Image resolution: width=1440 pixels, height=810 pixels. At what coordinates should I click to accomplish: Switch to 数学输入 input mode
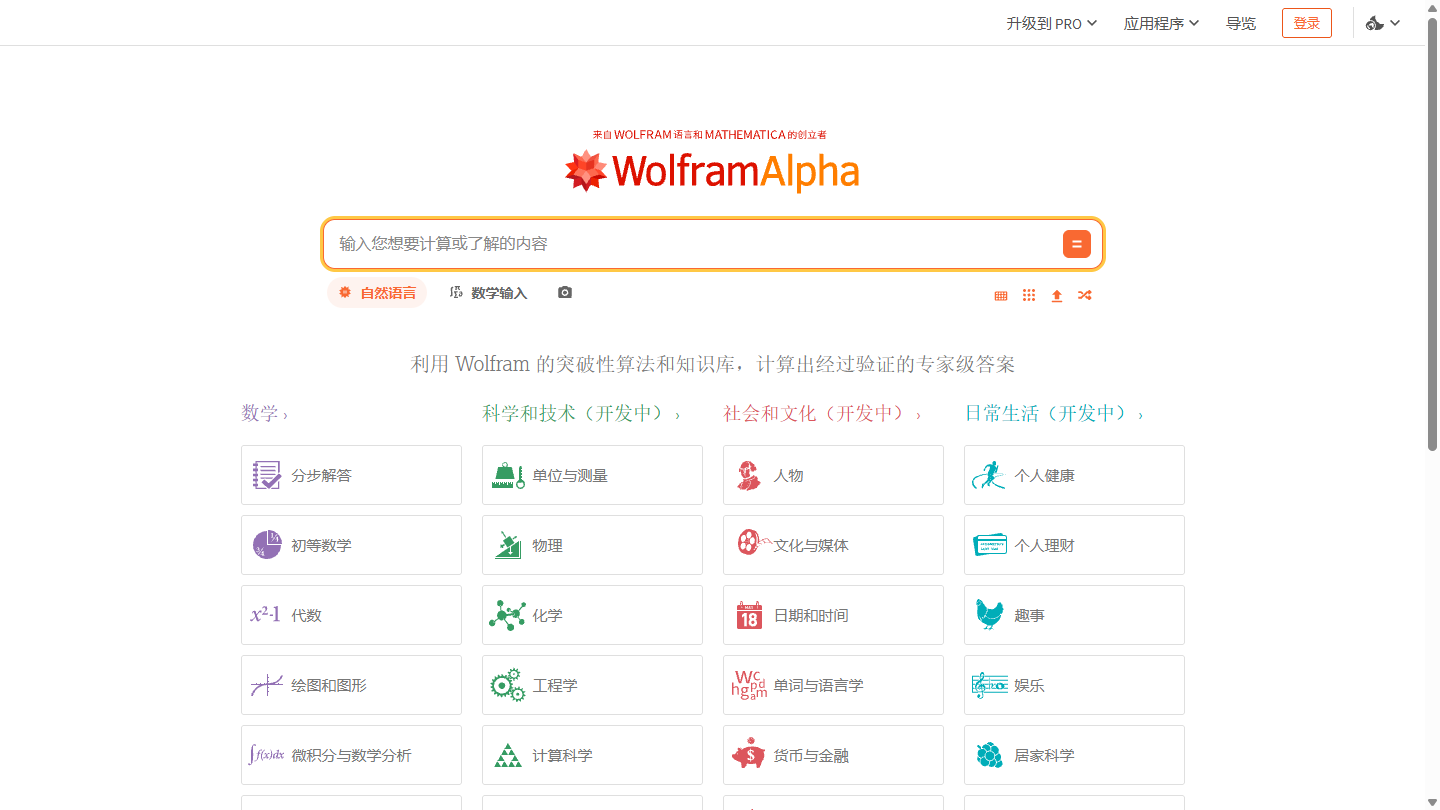(x=488, y=293)
